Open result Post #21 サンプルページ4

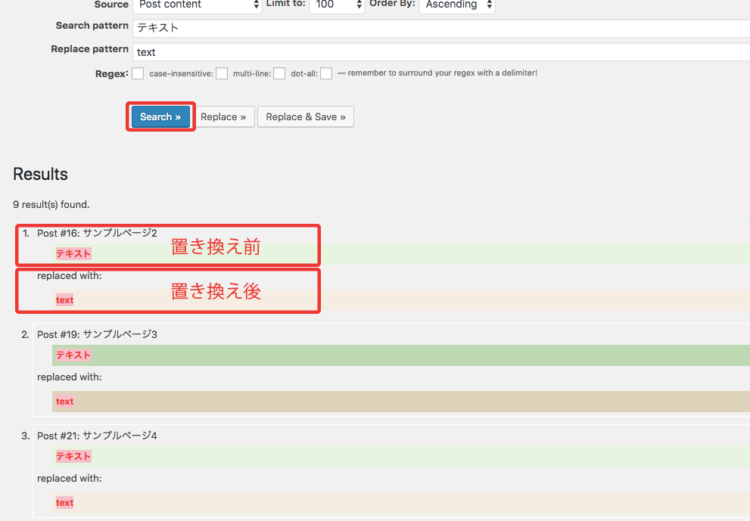click(x=97, y=436)
